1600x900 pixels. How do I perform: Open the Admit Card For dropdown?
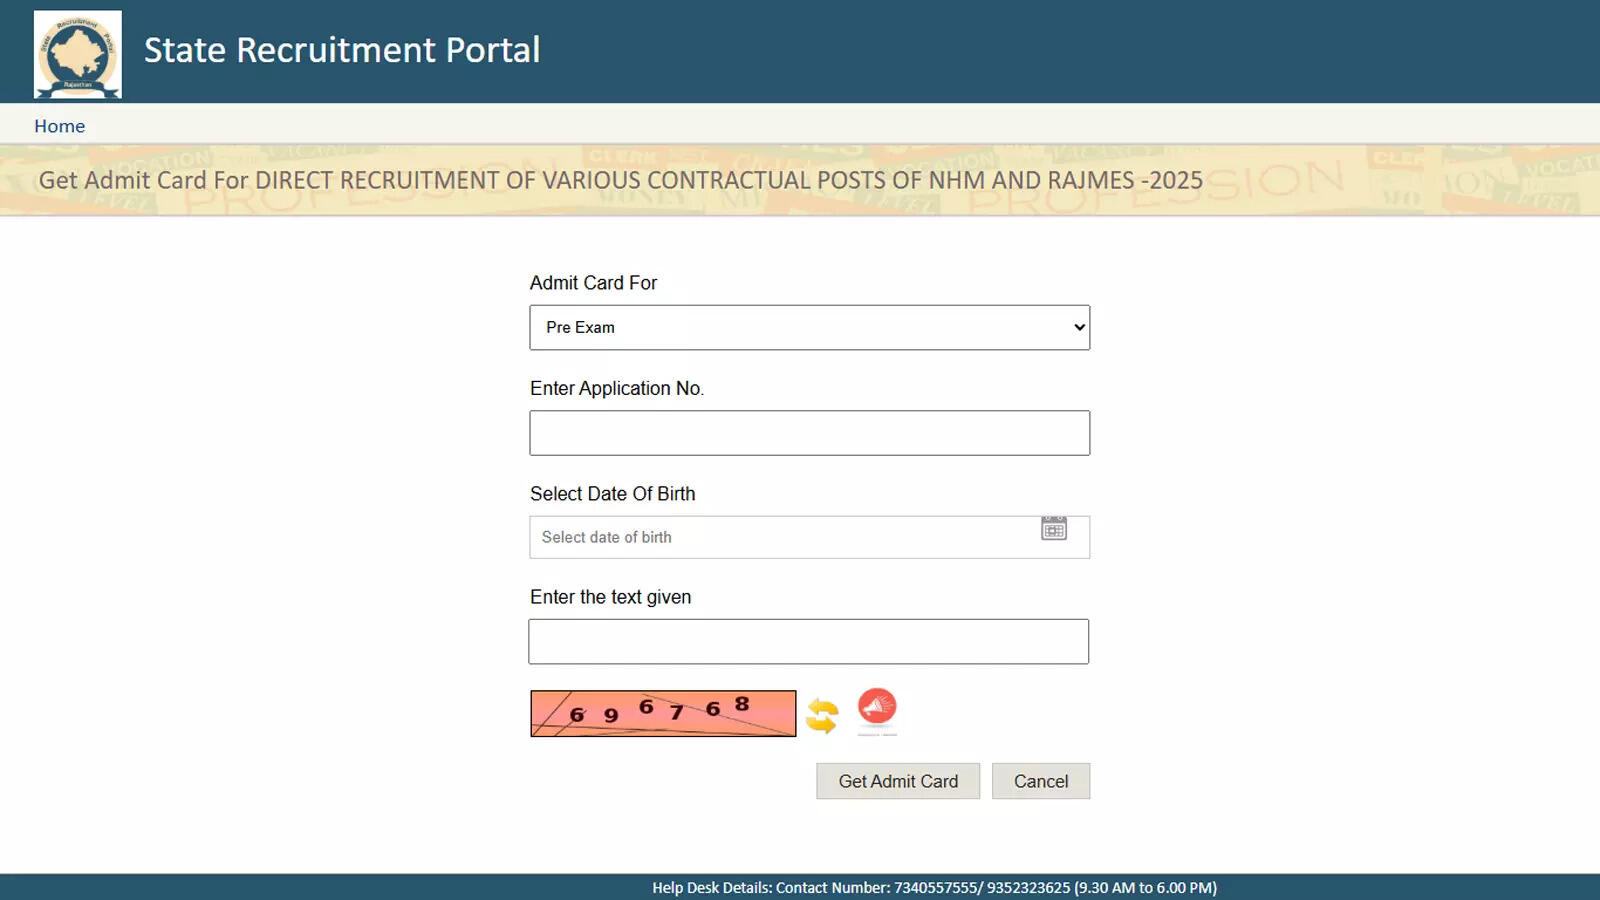[808, 328]
